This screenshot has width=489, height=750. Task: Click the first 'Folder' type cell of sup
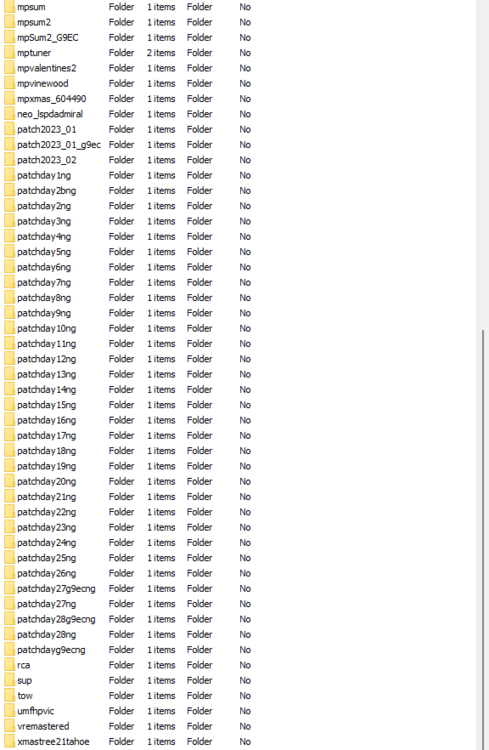(122, 681)
